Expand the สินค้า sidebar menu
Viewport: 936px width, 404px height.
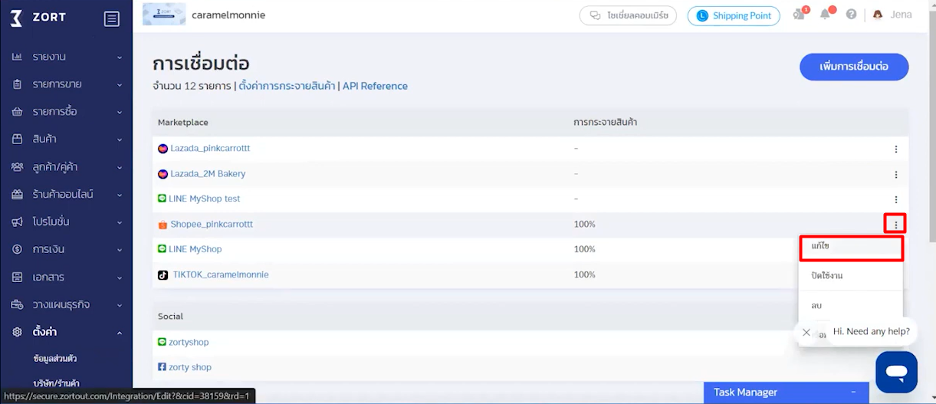tap(66, 139)
